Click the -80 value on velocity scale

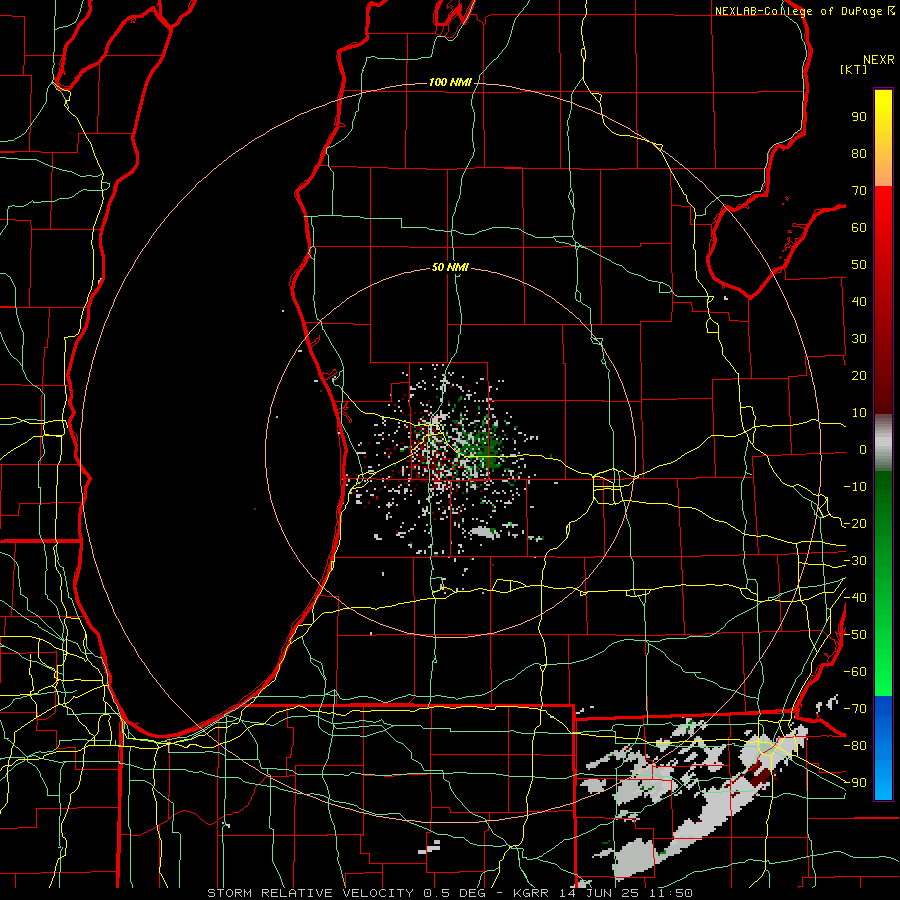coord(855,746)
